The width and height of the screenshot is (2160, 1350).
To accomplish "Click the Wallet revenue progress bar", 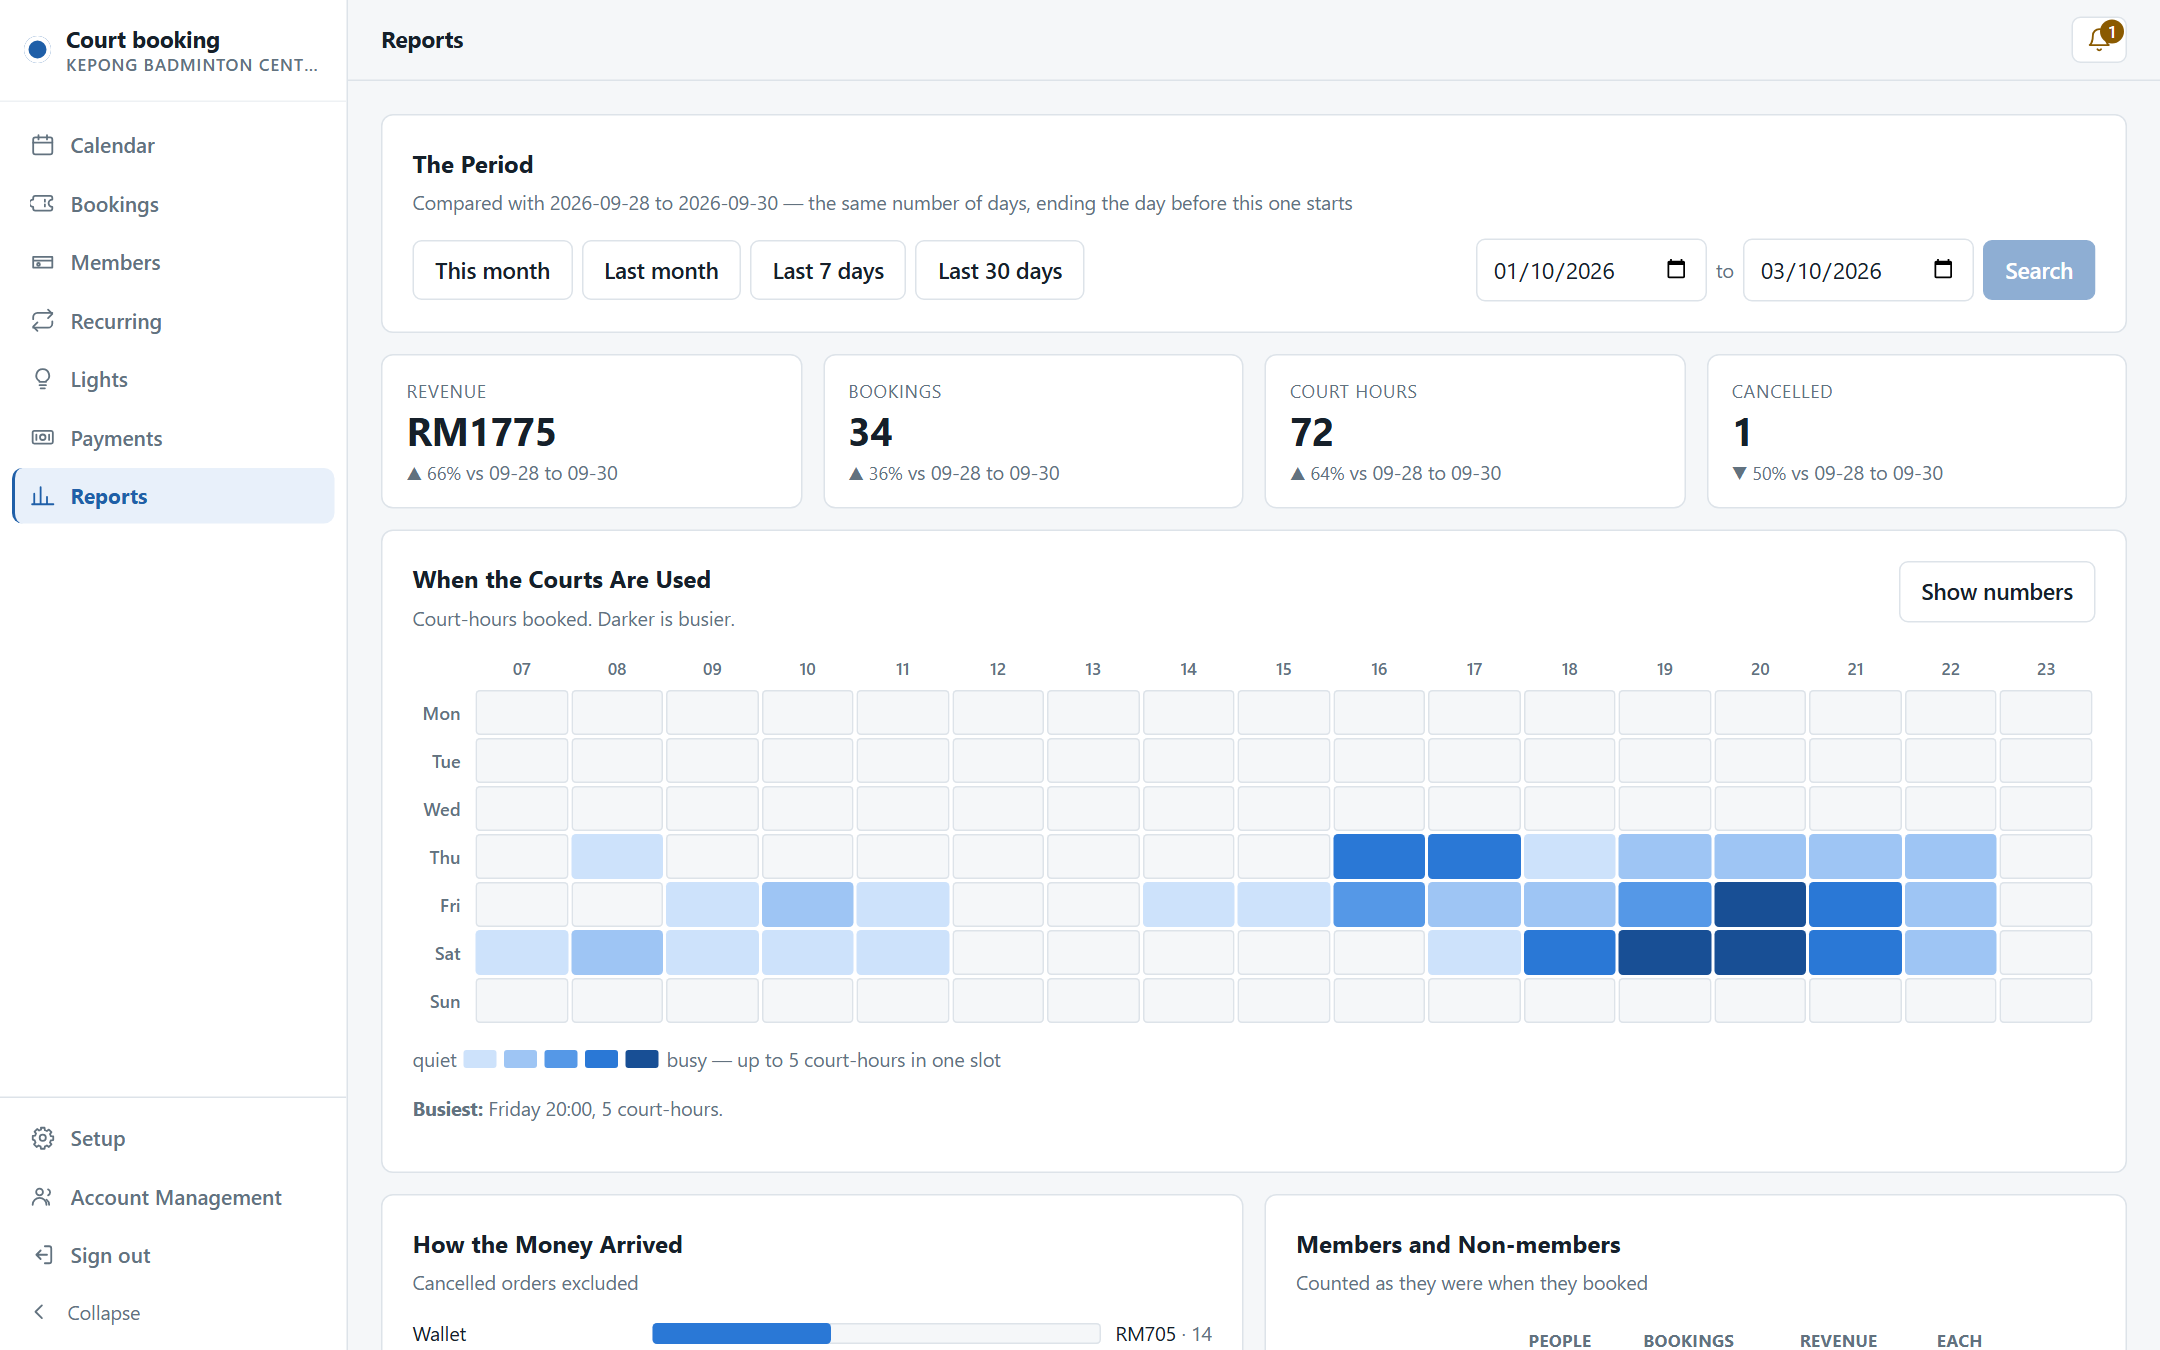I will click(876, 1333).
